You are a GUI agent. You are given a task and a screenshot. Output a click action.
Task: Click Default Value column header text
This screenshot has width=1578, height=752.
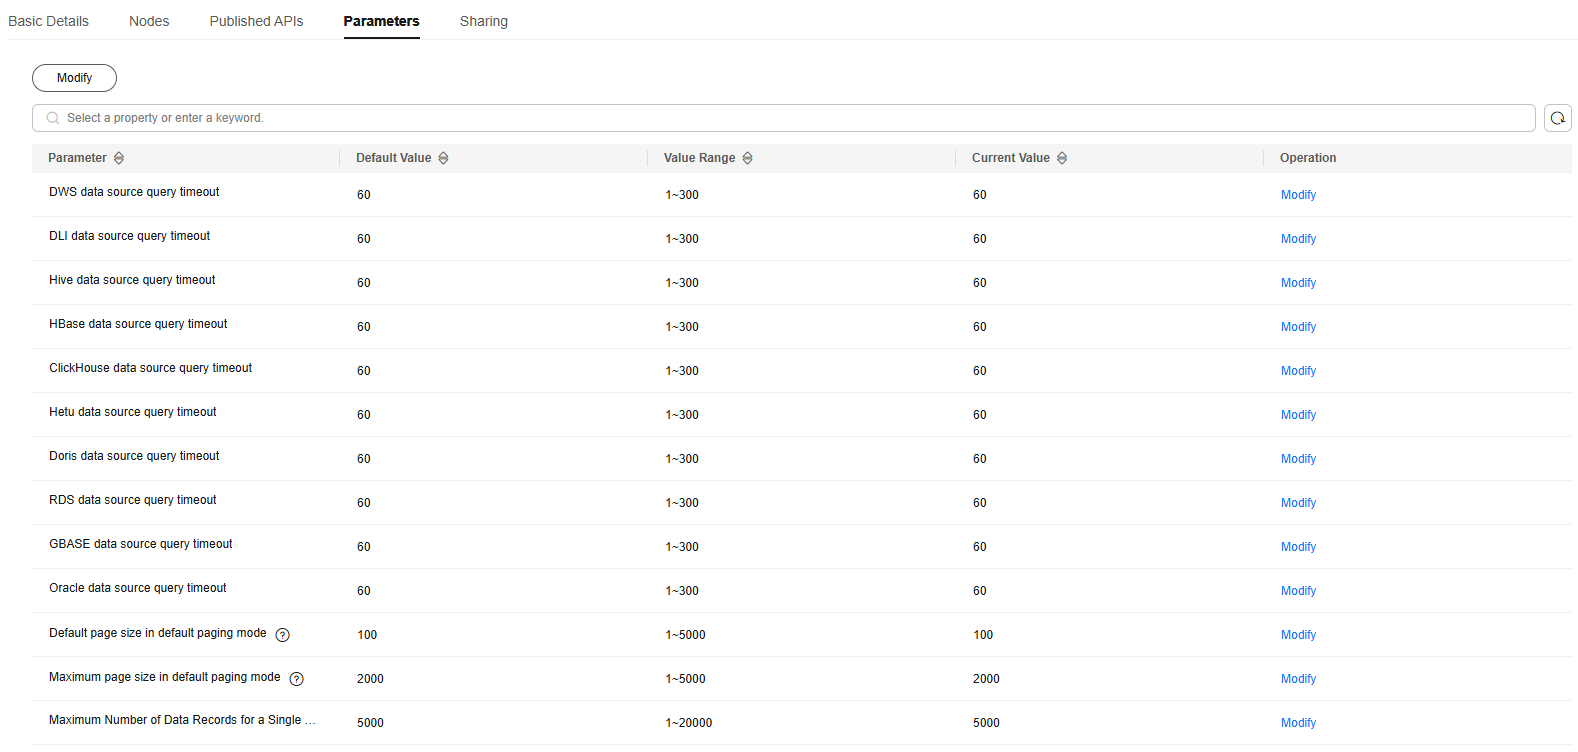pyautogui.click(x=394, y=158)
